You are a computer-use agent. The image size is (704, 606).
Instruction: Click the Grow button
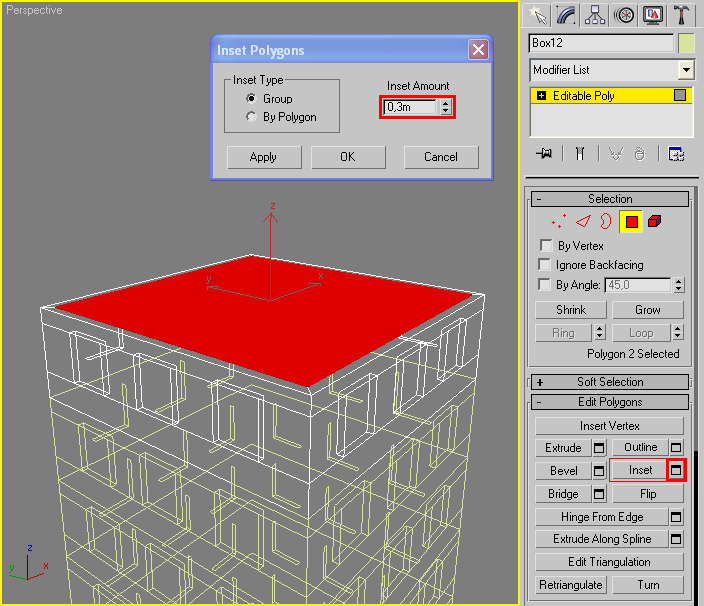[x=647, y=310]
